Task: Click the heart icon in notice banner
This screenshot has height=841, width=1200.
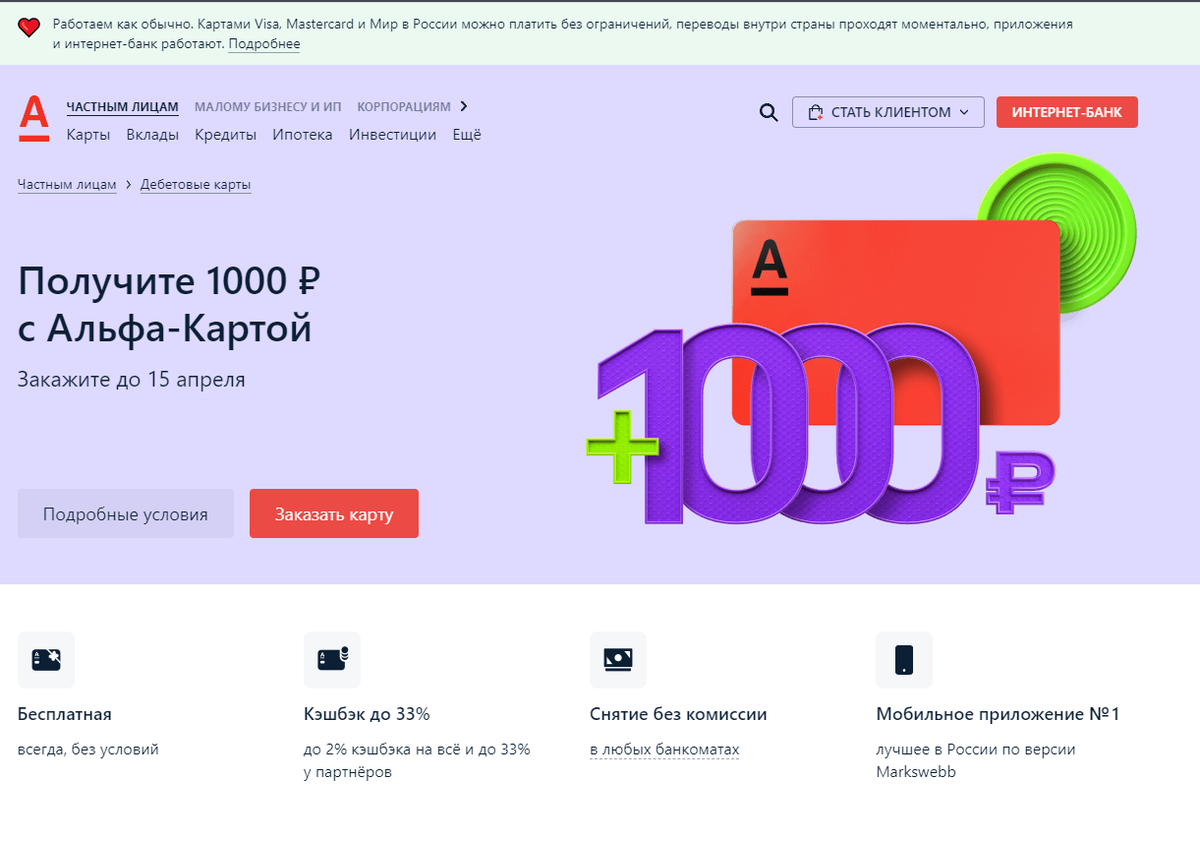Action: [x=30, y=26]
